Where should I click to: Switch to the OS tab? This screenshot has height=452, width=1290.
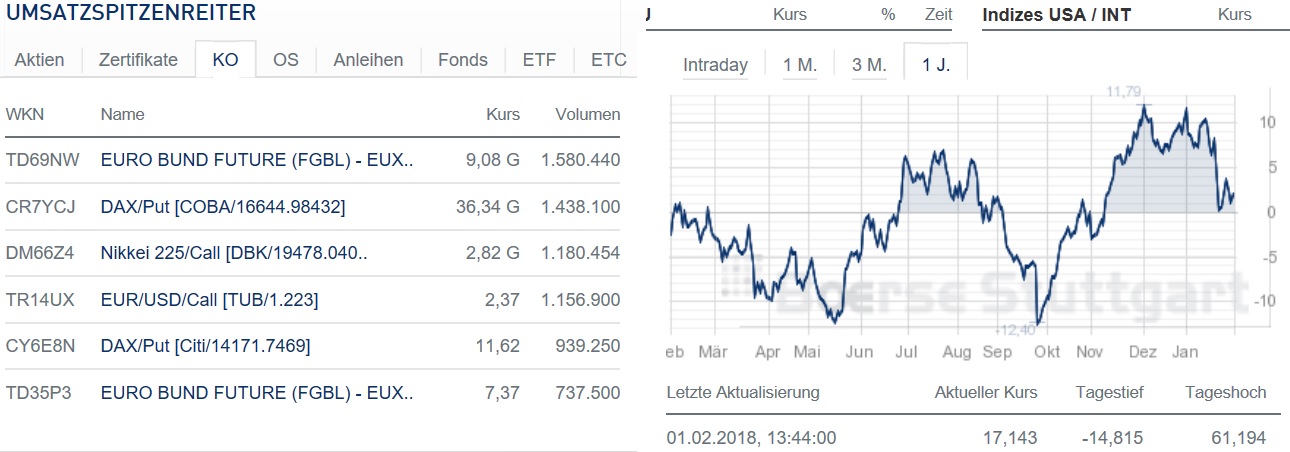point(286,60)
